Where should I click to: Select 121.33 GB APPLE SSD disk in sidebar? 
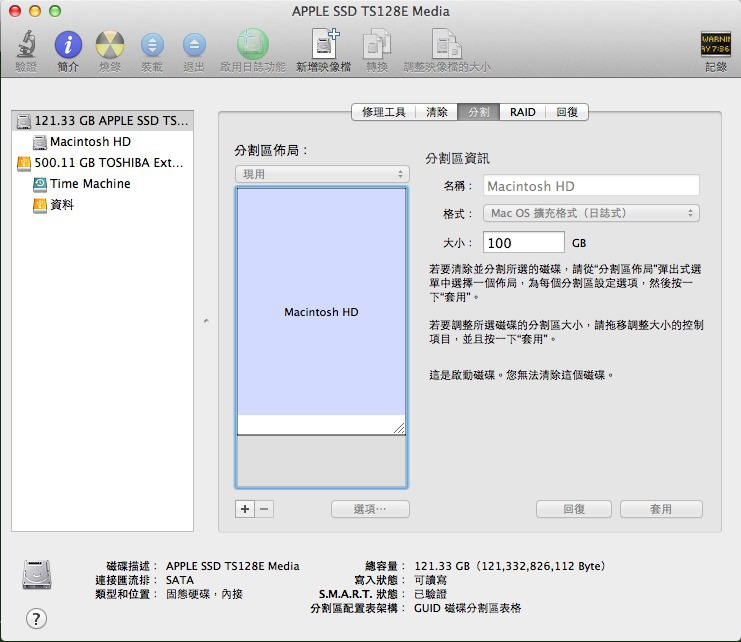(x=103, y=121)
